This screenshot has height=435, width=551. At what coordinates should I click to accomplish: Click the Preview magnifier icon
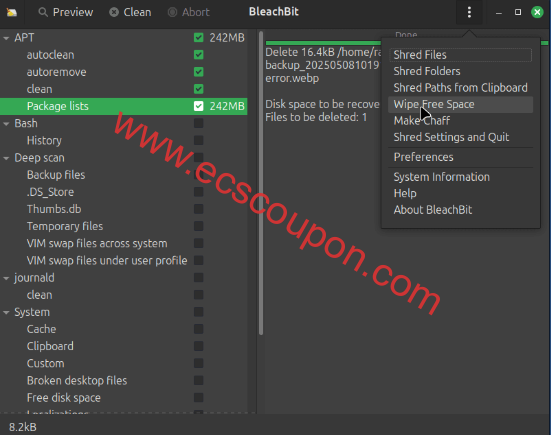[43, 12]
